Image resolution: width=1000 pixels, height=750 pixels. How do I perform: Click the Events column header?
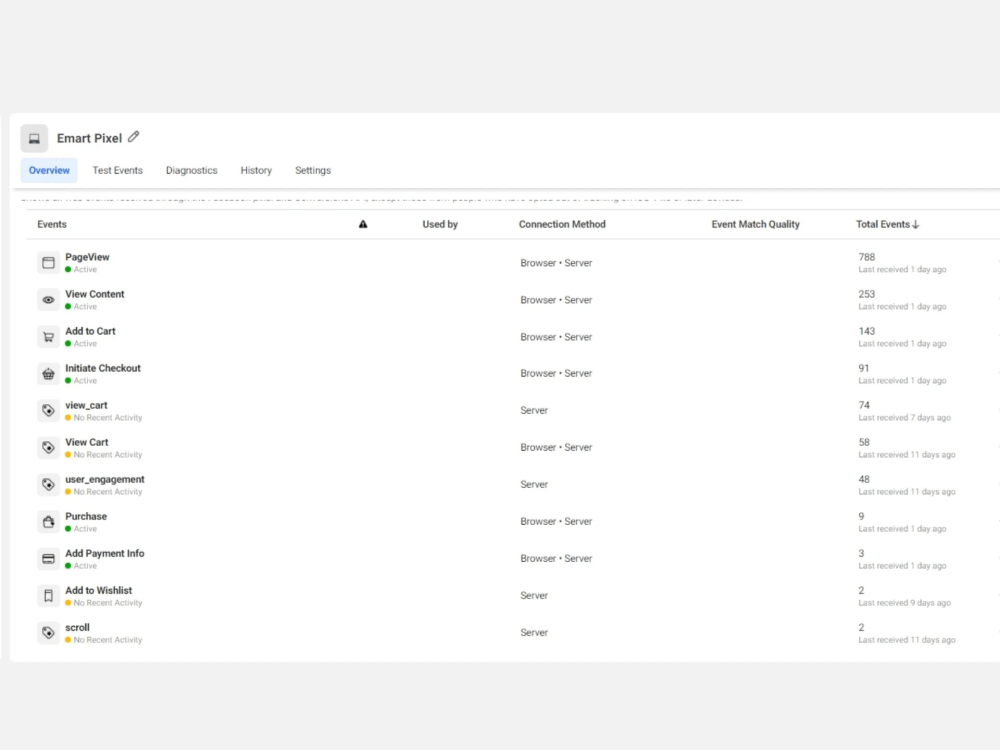[52, 224]
